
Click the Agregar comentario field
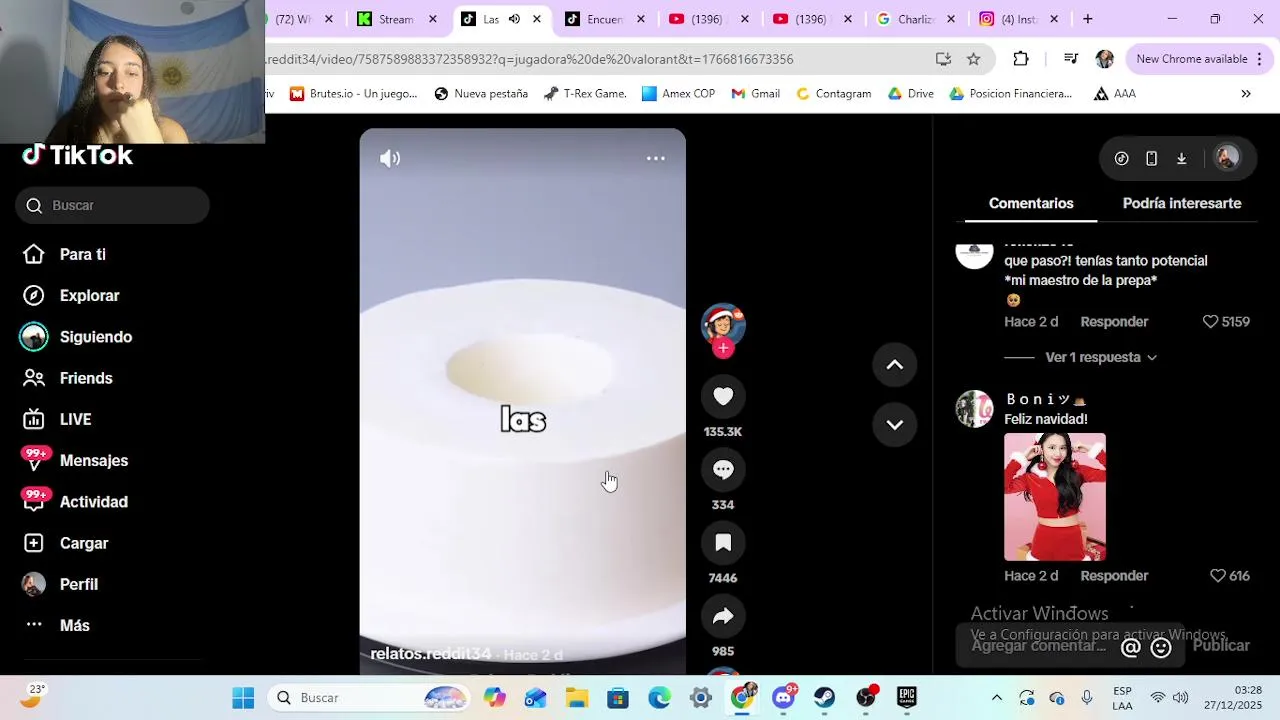coord(1040,646)
